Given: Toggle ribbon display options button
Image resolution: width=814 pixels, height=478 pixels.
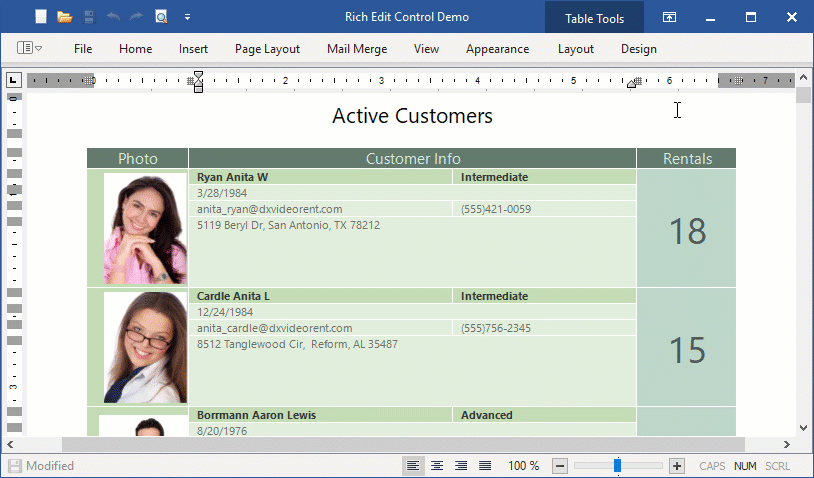Looking at the screenshot, I should pyautogui.click(x=669, y=17).
